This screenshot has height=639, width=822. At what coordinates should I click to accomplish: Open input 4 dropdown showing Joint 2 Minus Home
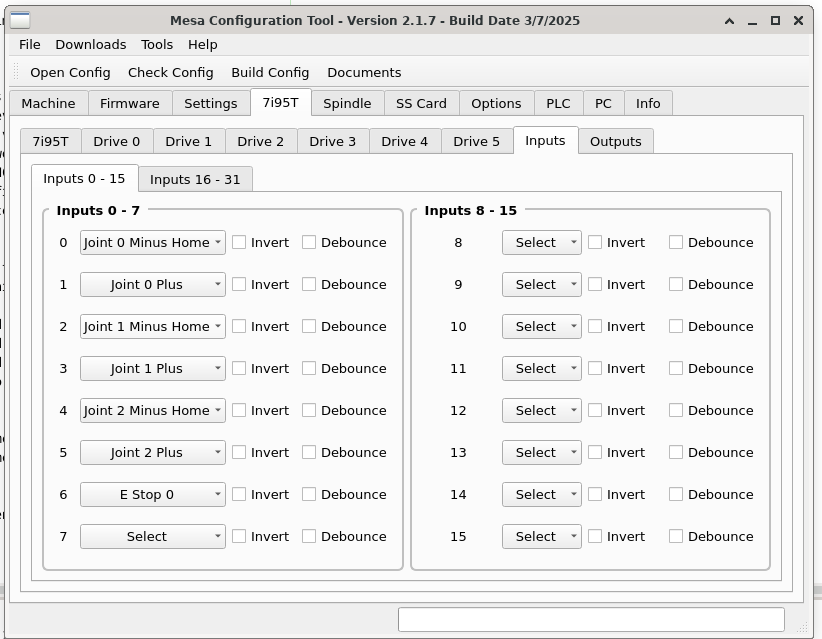pos(153,410)
